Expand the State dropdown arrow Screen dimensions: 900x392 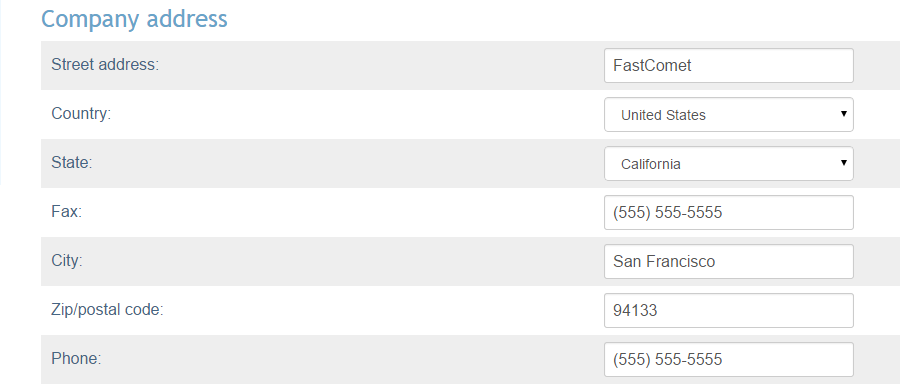(844, 163)
